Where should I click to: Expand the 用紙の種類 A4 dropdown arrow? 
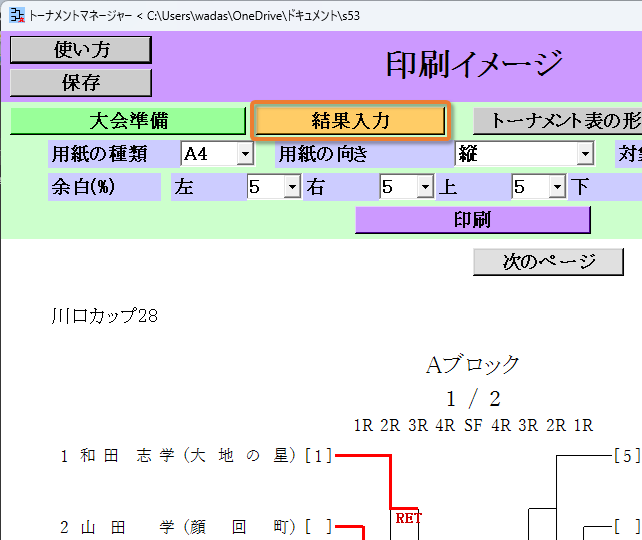pos(245,154)
